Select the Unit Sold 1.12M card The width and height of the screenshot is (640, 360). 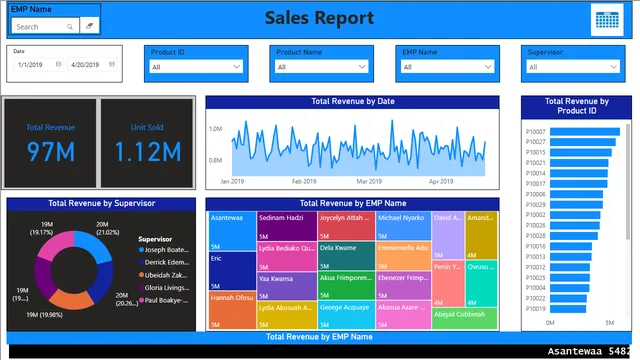(147, 143)
